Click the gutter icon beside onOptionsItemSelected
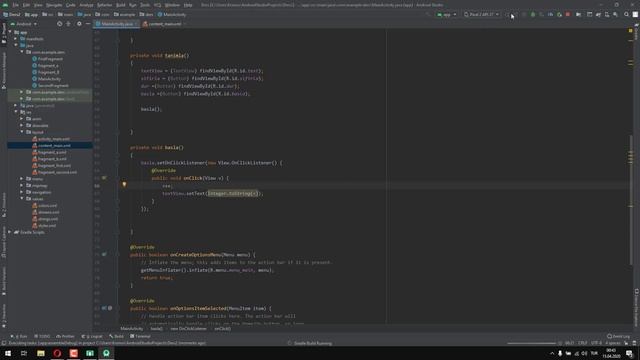This screenshot has height=360, width=640. click(104, 308)
